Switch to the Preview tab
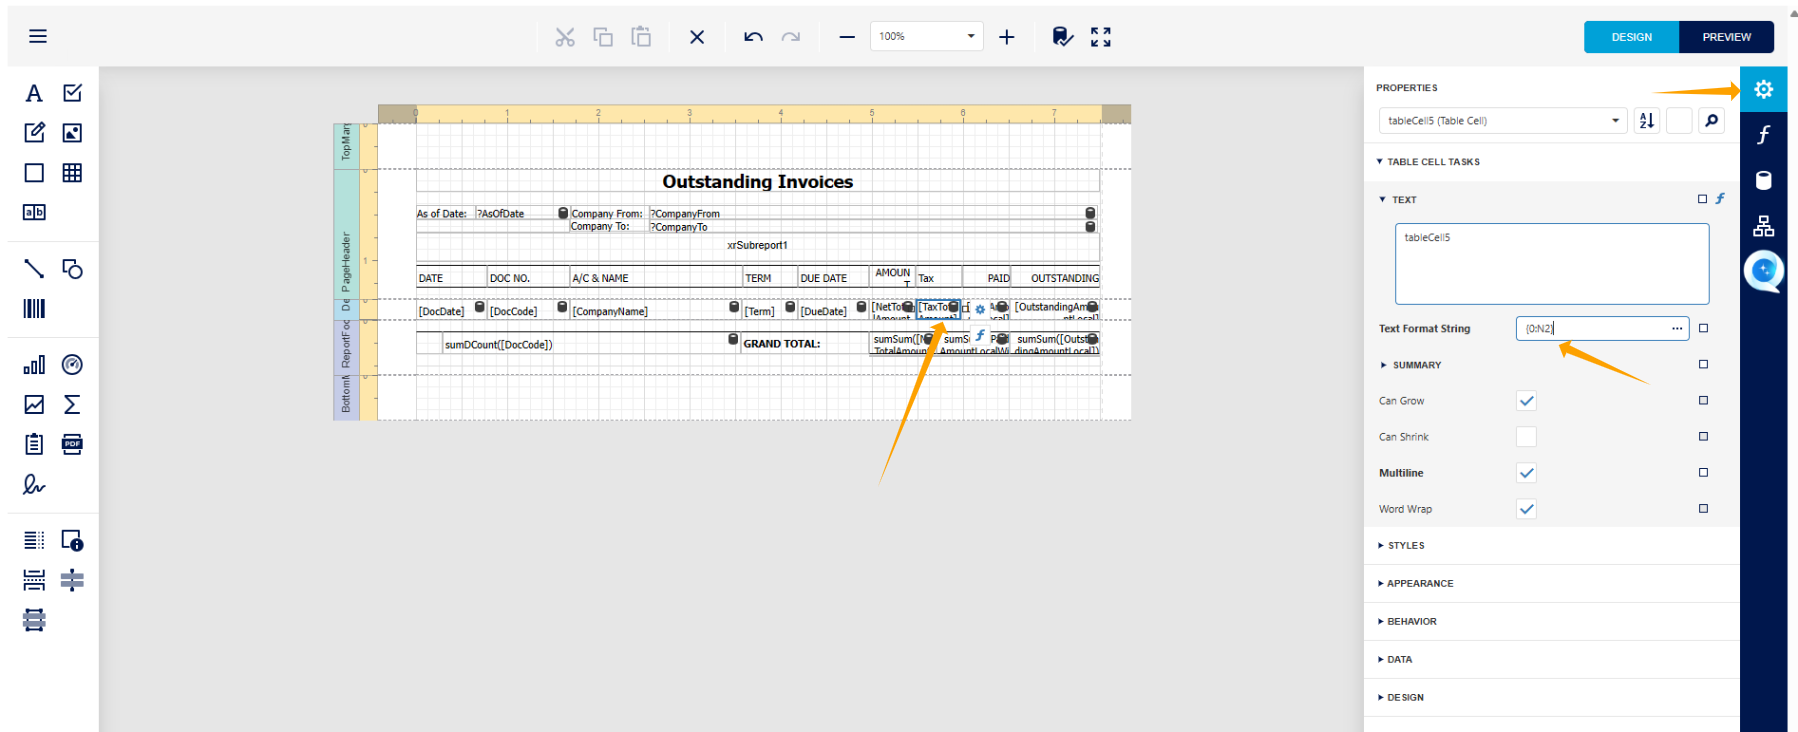 click(1726, 37)
